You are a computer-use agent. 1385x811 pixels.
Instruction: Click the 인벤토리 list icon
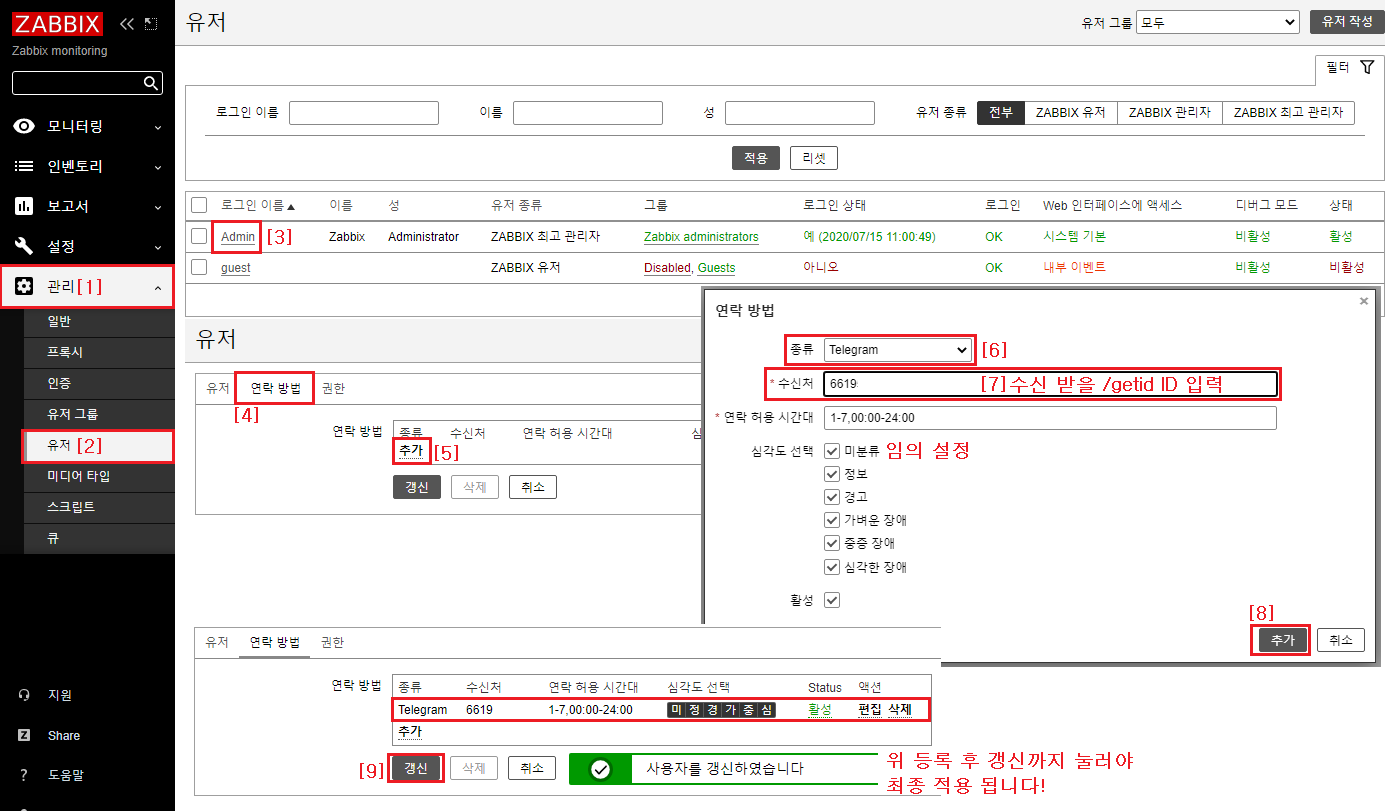pos(24,166)
